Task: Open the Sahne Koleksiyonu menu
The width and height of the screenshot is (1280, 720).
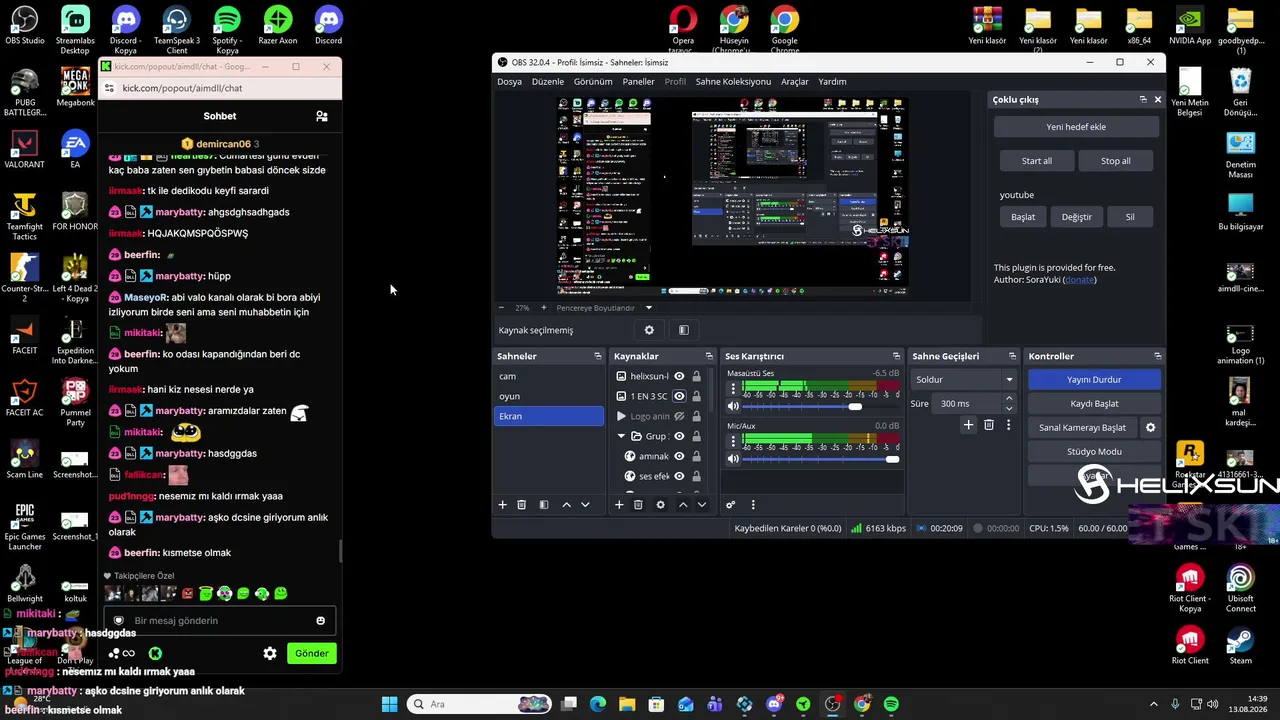Action: (x=733, y=82)
